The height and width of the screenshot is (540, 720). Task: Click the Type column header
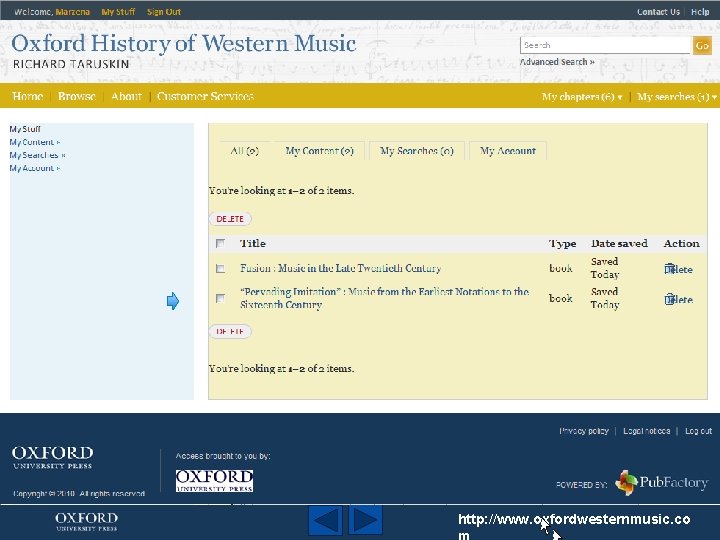(x=562, y=243)
